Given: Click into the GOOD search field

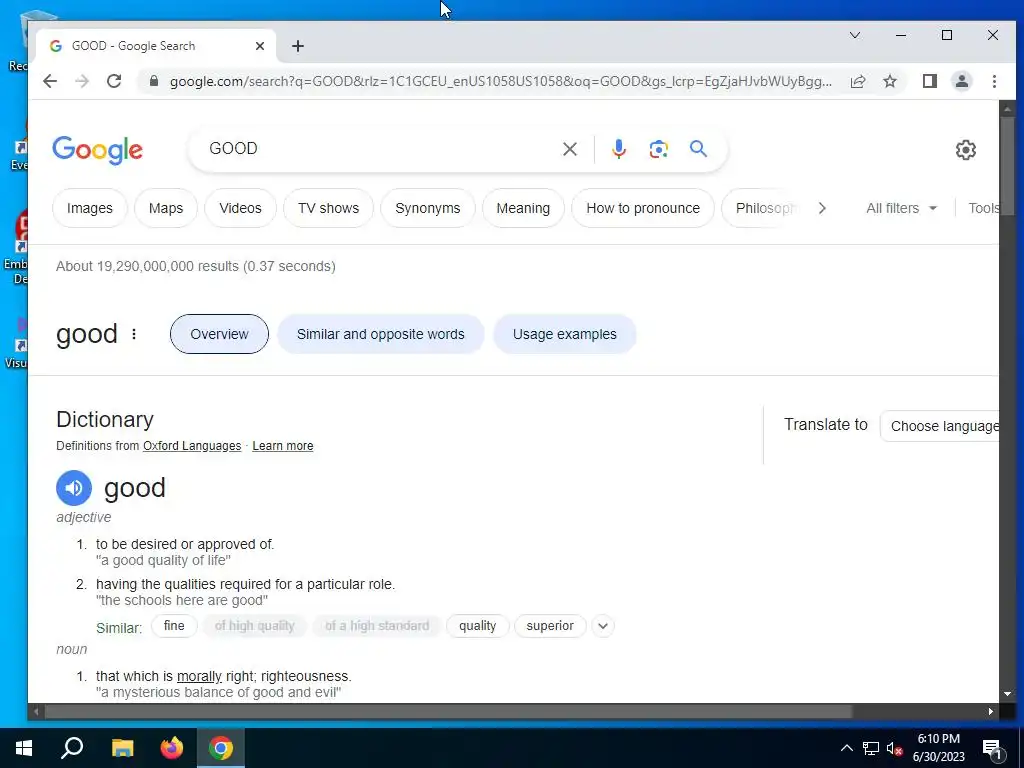Looking at the screenshot, I should click(x=379, y=149).
